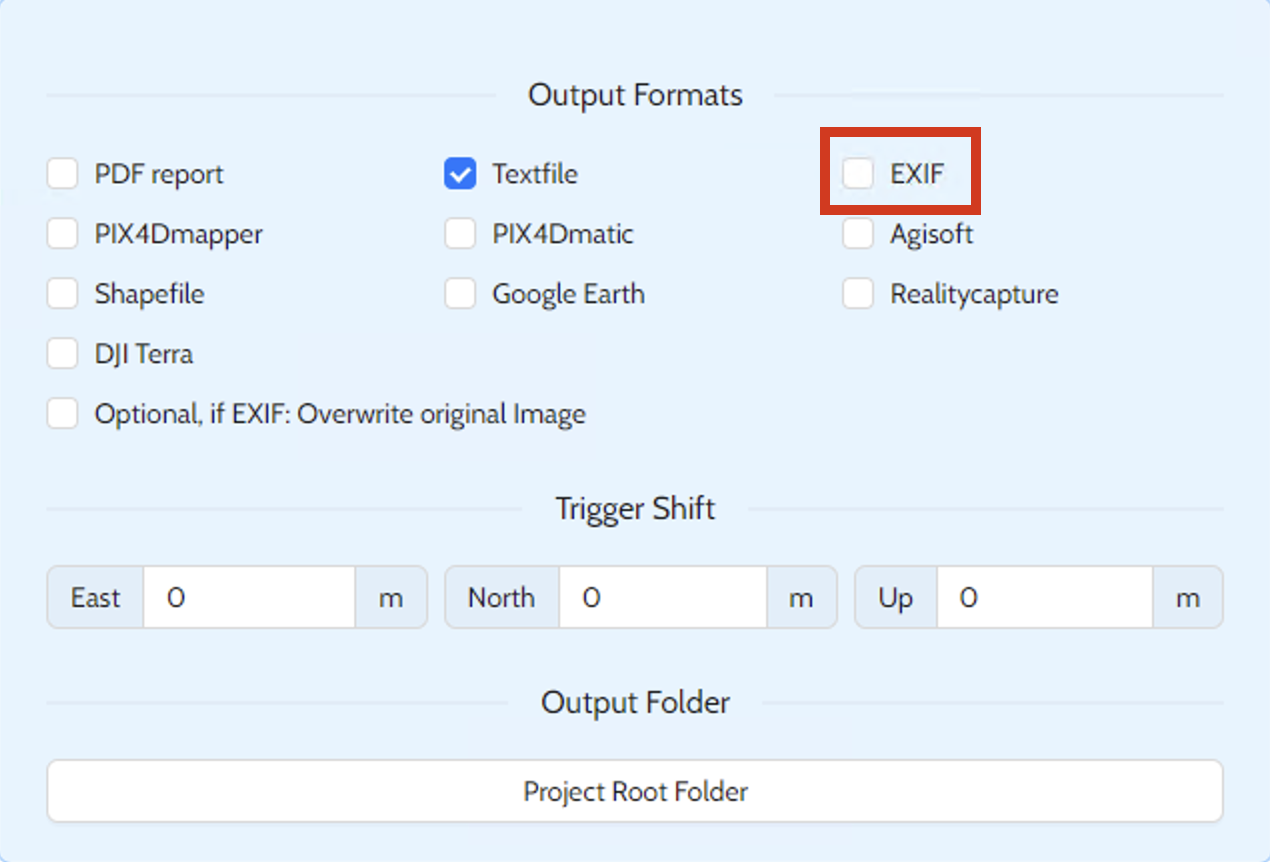Enable Google Earth output format
1270x862 pixels.
click(x=460, y=294)
